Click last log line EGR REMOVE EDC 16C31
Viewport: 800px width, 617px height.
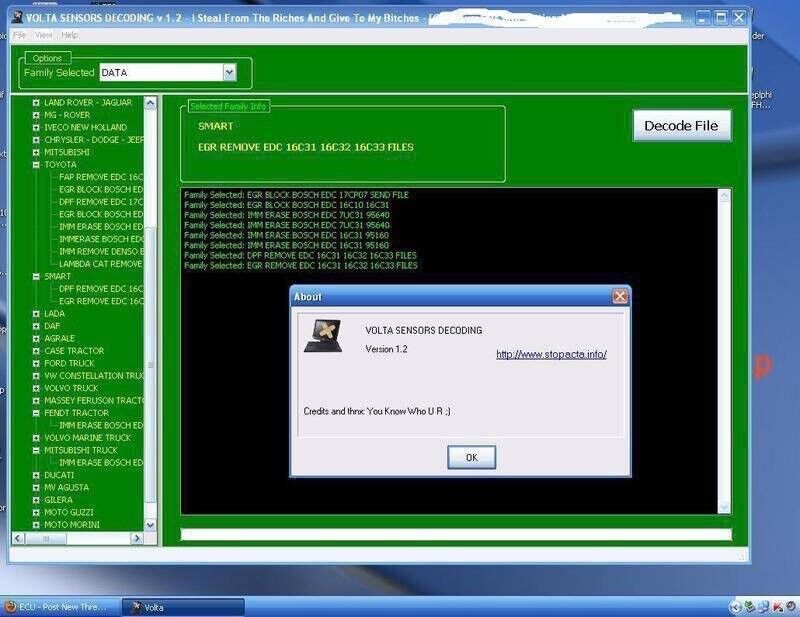(x=301, y=265)
